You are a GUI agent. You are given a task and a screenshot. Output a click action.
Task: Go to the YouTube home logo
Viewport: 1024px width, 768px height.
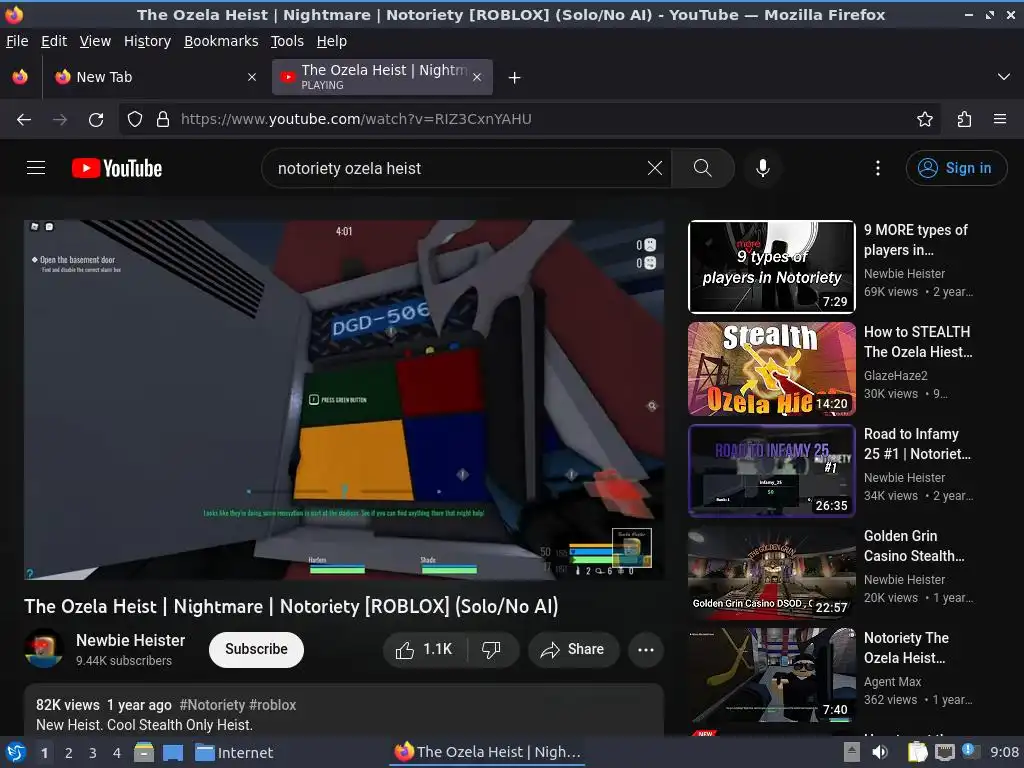(117, 168)
